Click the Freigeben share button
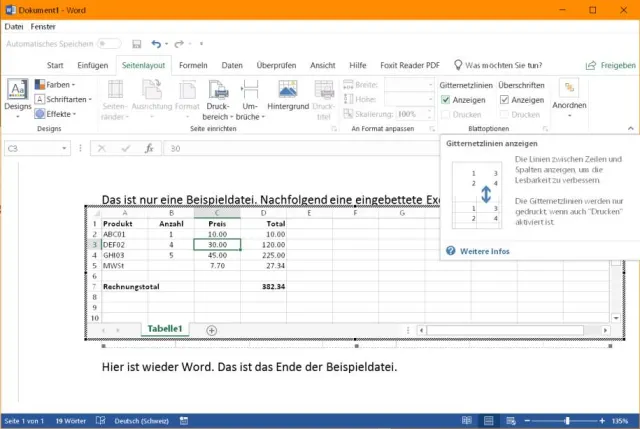The image size is (640, 429). click(610, 65)
